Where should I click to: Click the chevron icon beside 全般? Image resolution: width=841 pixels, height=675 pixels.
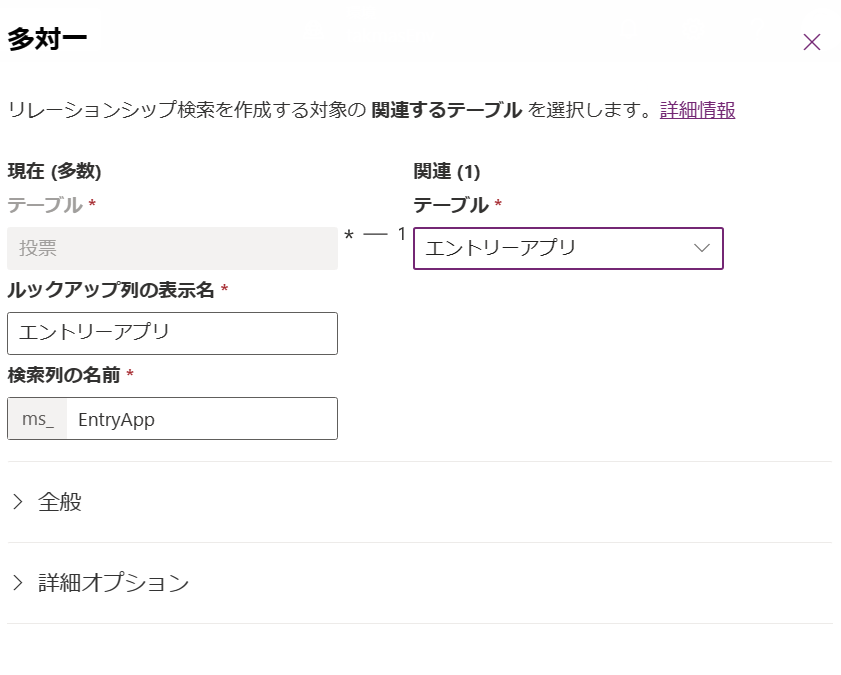coord(18,502)
